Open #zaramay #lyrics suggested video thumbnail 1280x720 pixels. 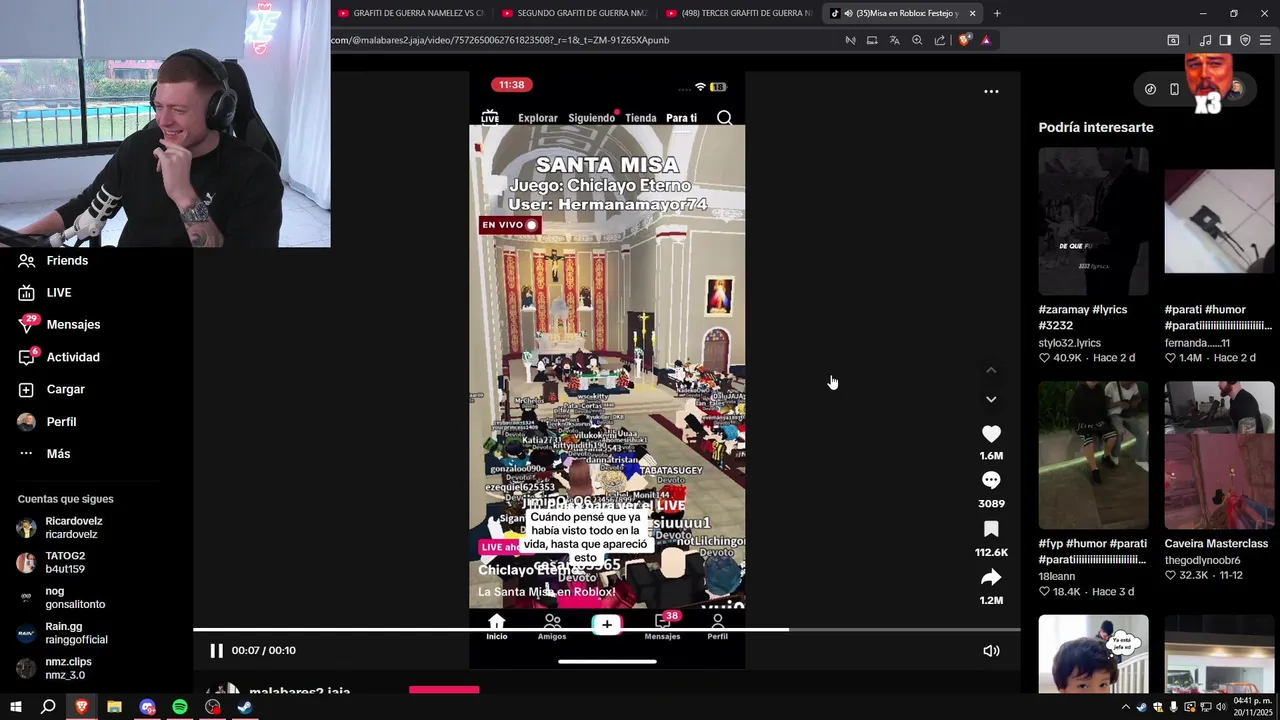click(1093, 221)
